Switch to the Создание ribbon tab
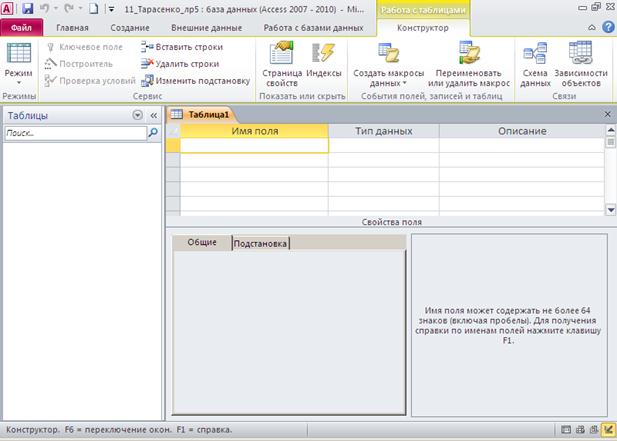The width and height of the screenshot is (617, 441). click(x=130, y=28)
